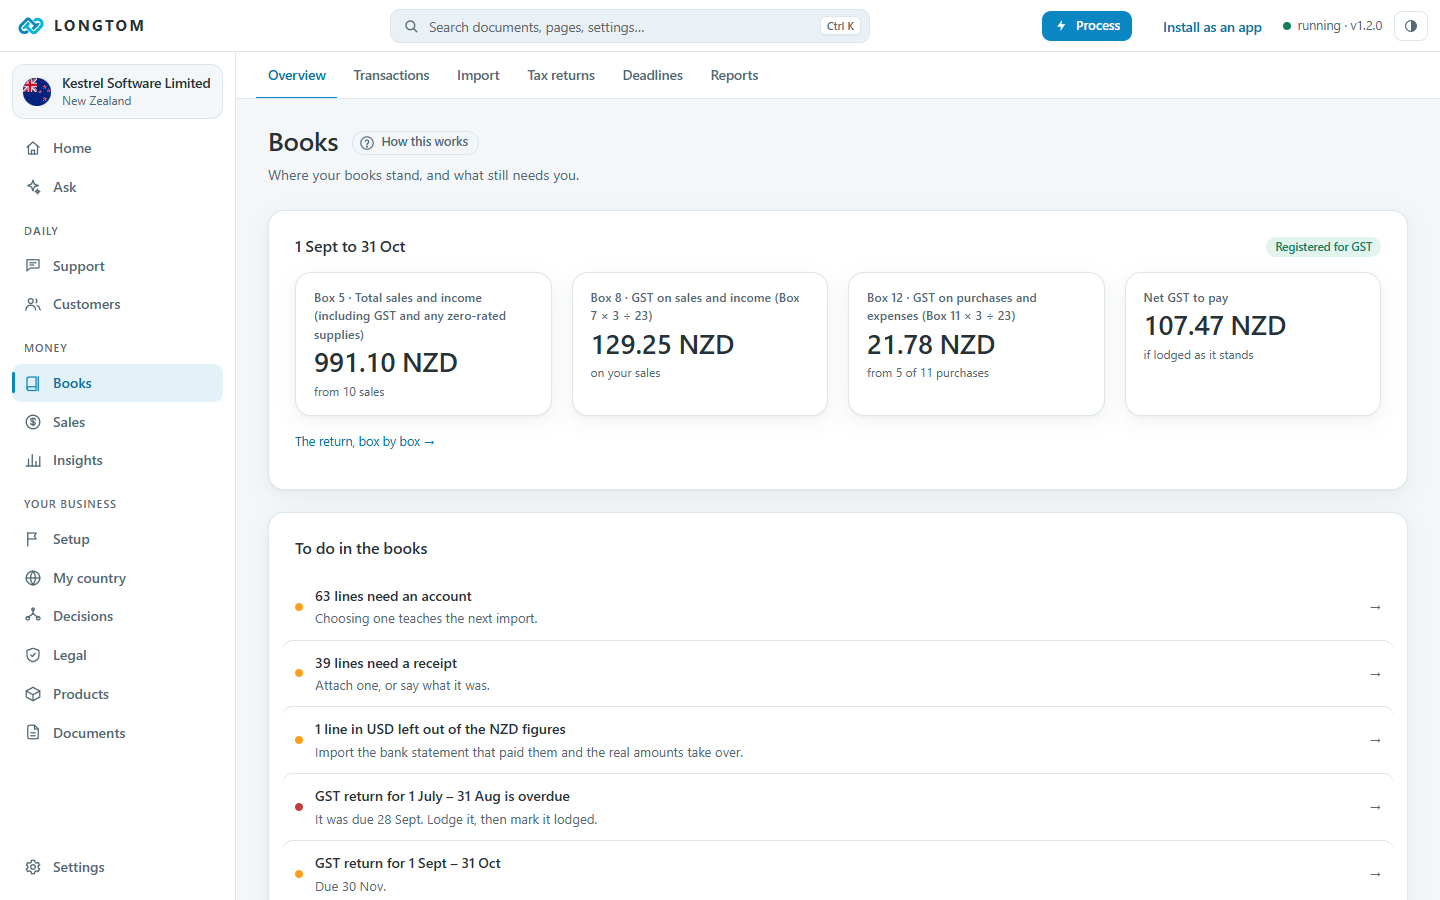The width and height of the screenshot is (1440, 900).
Task: Click the Box 5 total sales card
Action: [x=423, y=344]
